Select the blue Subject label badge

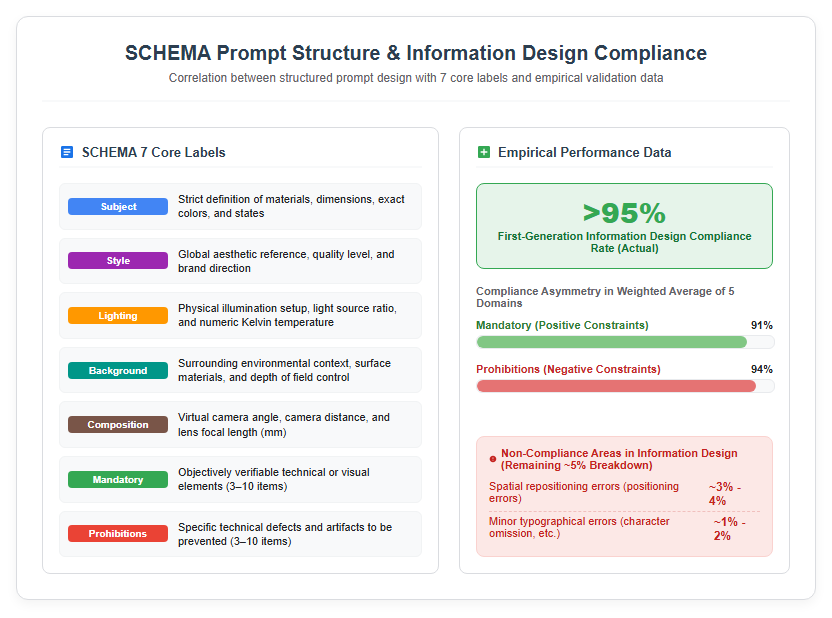click(x=118, y=206)
